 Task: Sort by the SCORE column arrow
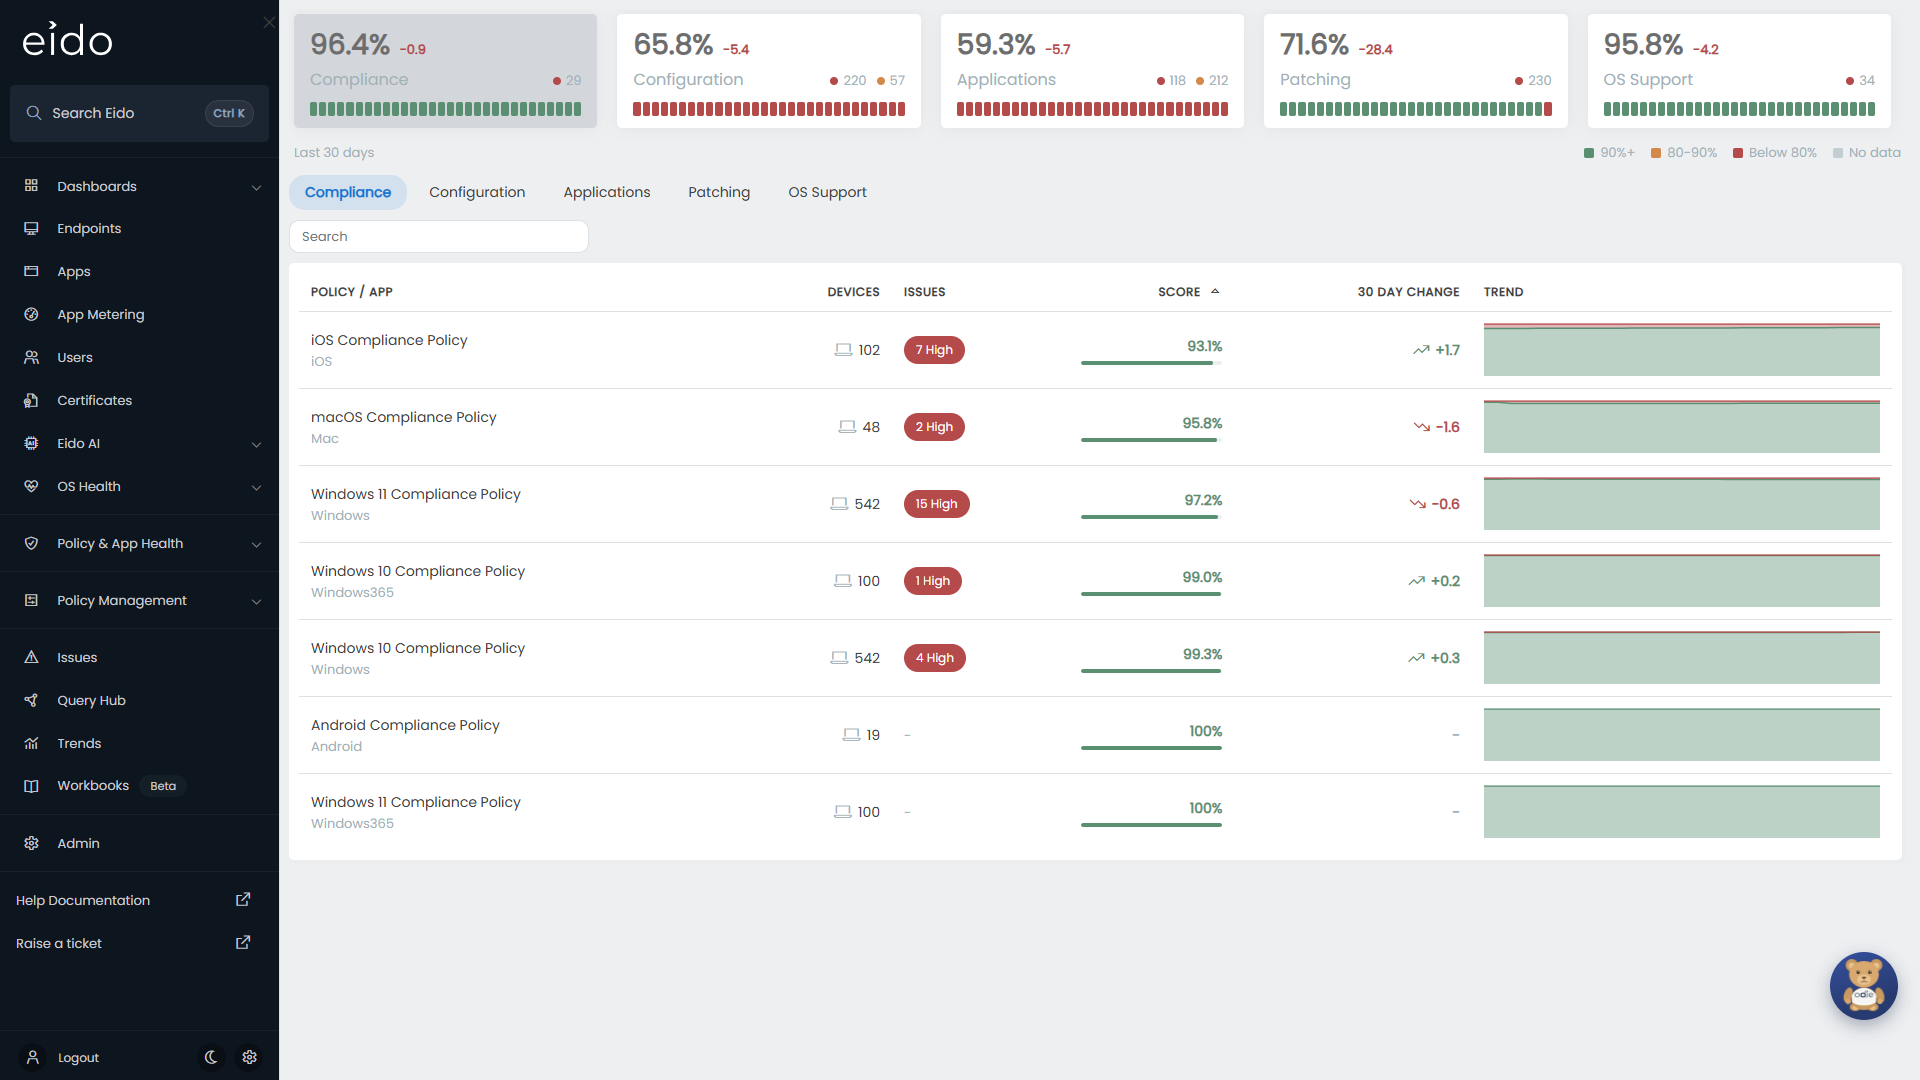(1215, 291)
